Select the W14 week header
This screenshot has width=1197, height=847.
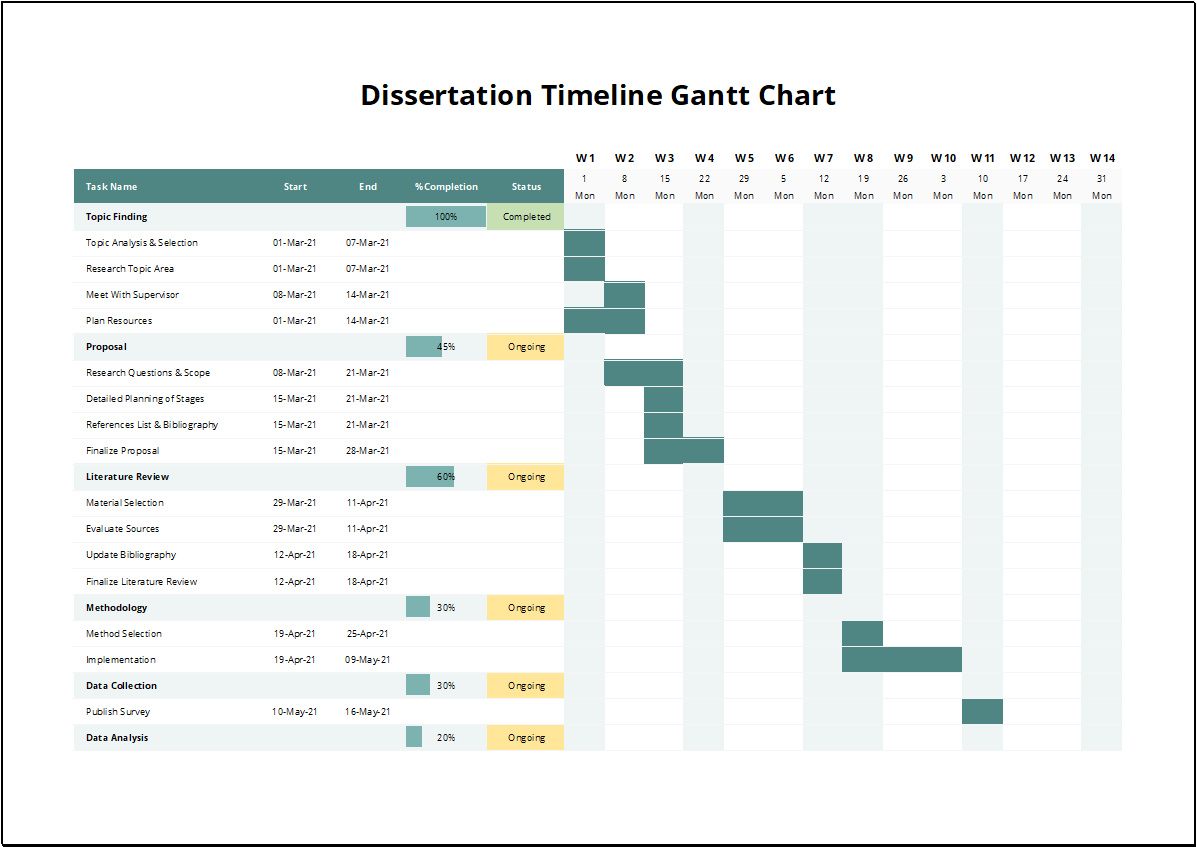point(1102,158)
